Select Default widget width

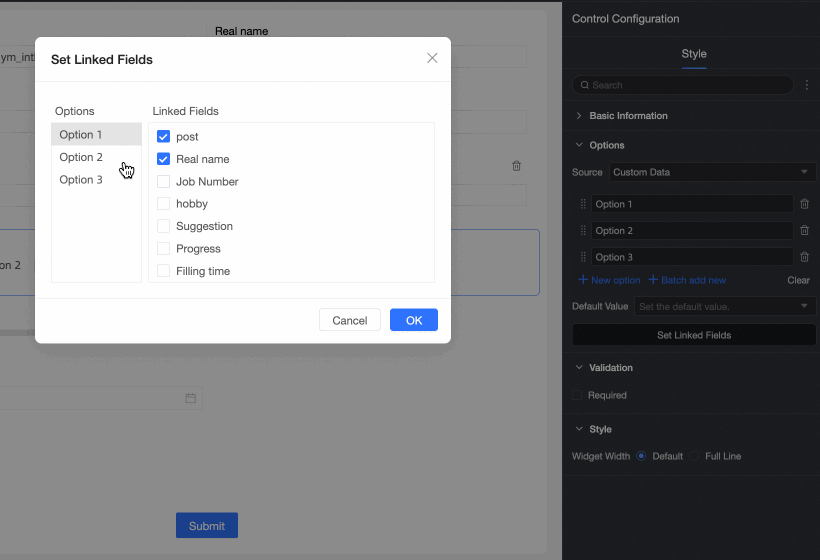pyautogui.click(x=641, y=456)
